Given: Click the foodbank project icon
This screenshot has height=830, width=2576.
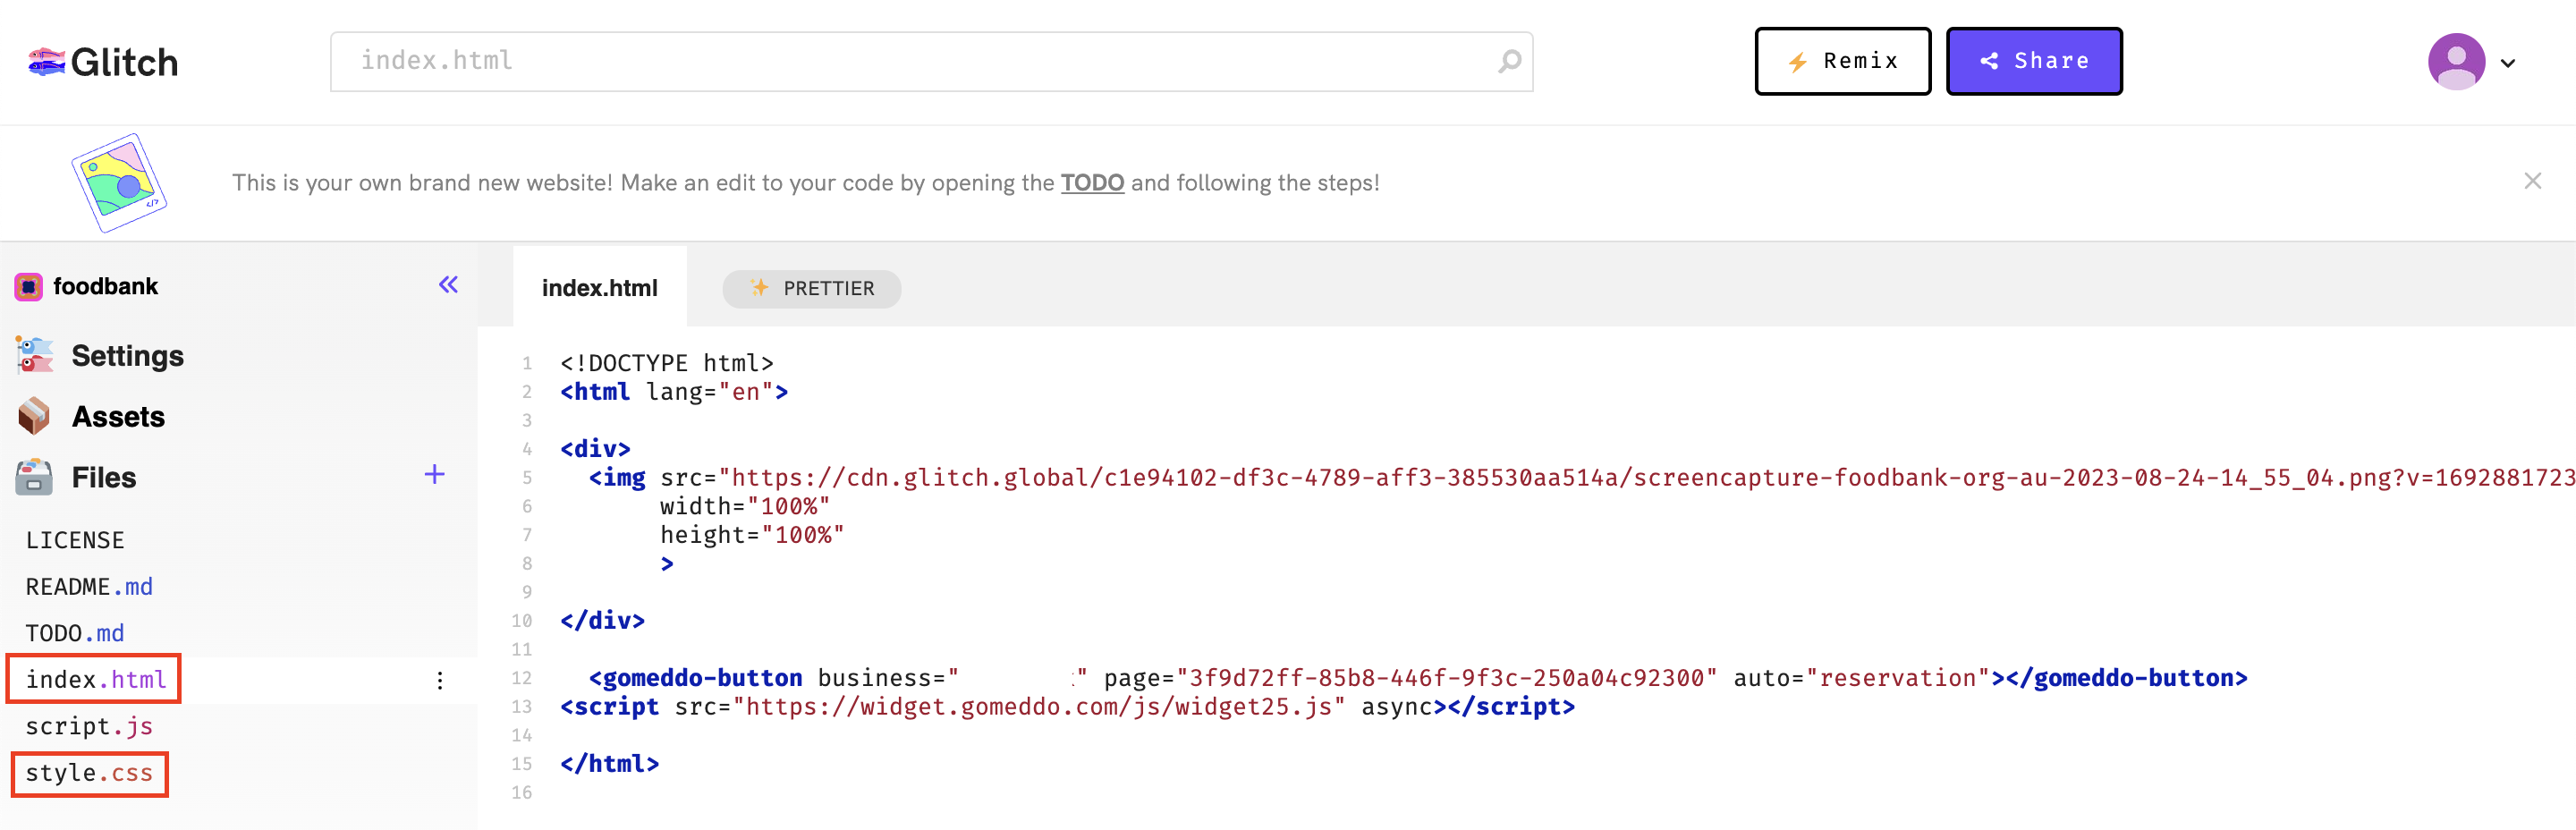Looking at the screenshot, I should pyautogui.click(x=28, y=287).
